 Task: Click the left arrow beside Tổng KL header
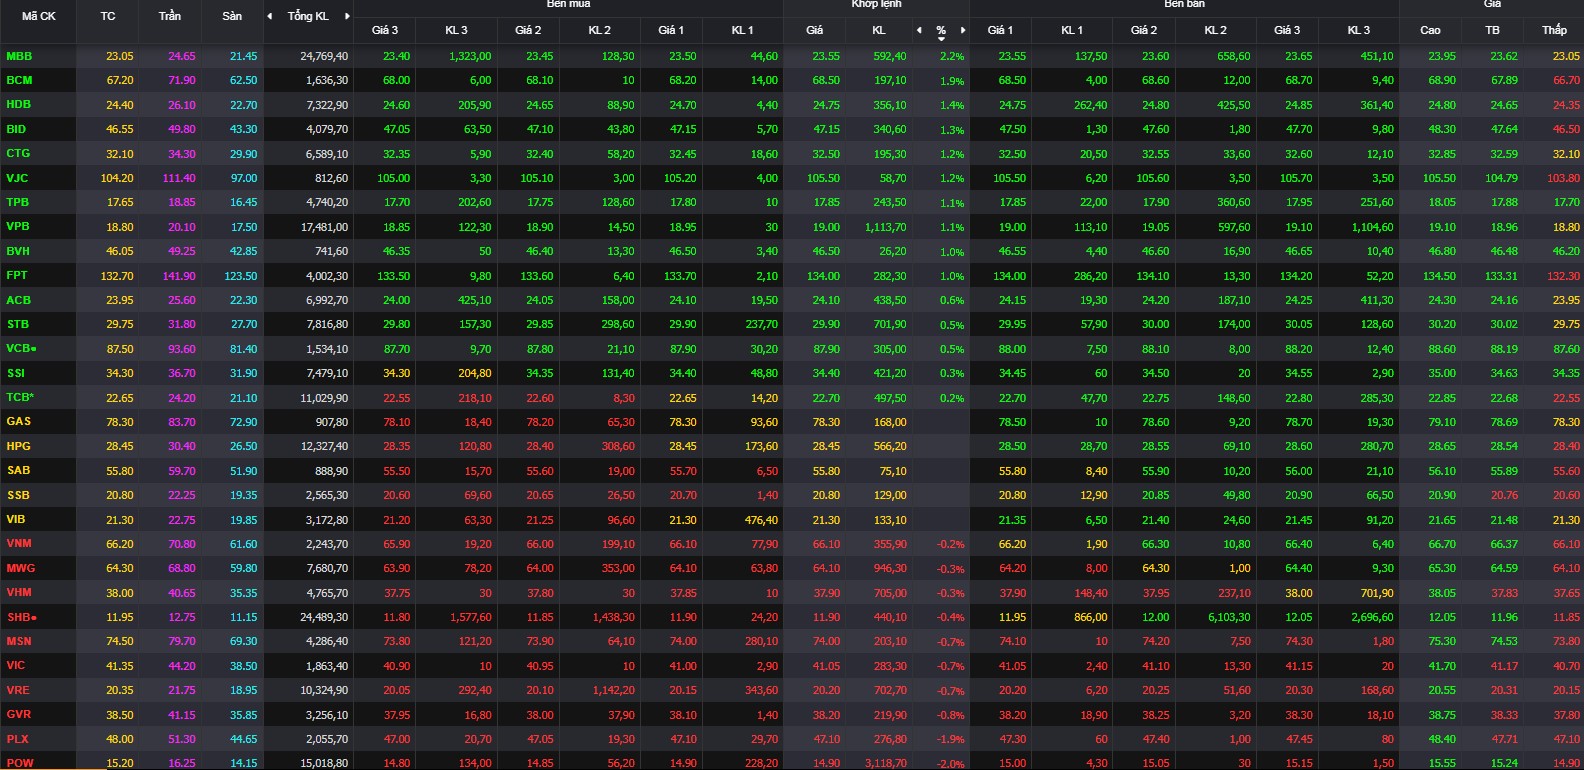tap(270, 16)
